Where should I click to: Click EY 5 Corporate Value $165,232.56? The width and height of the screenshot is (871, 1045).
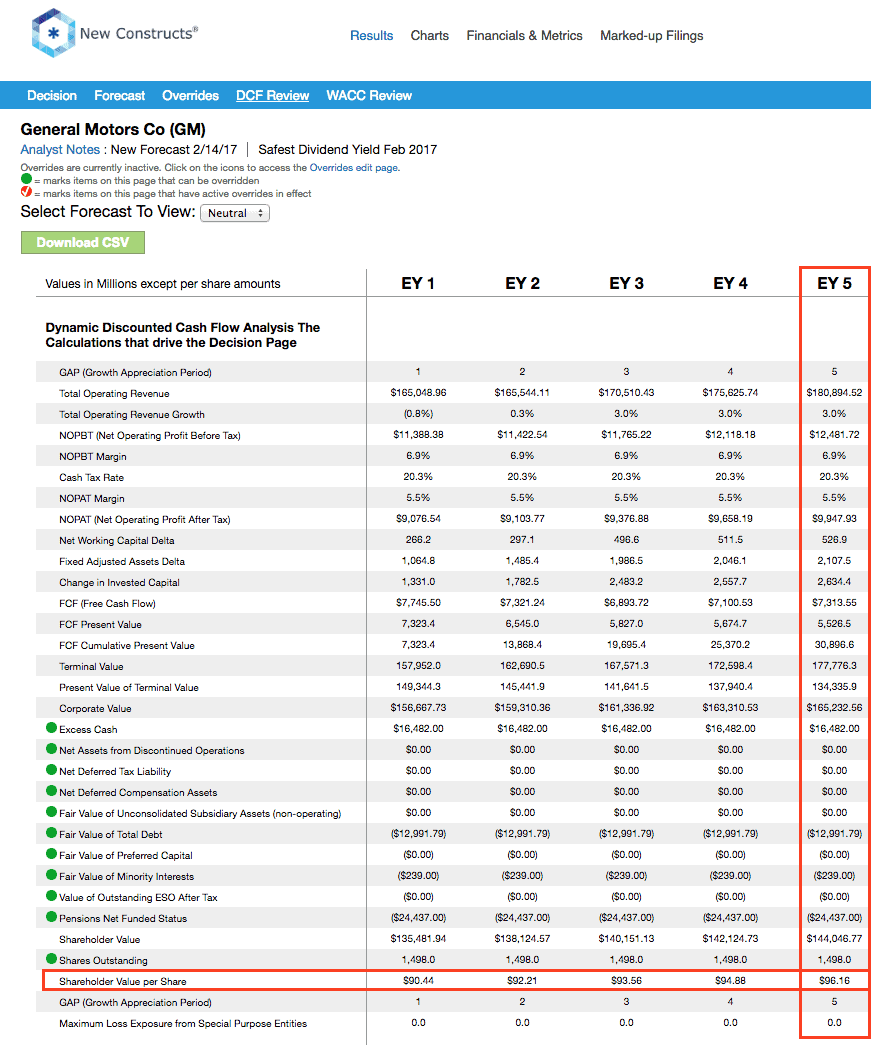click(x=834, y=708)
